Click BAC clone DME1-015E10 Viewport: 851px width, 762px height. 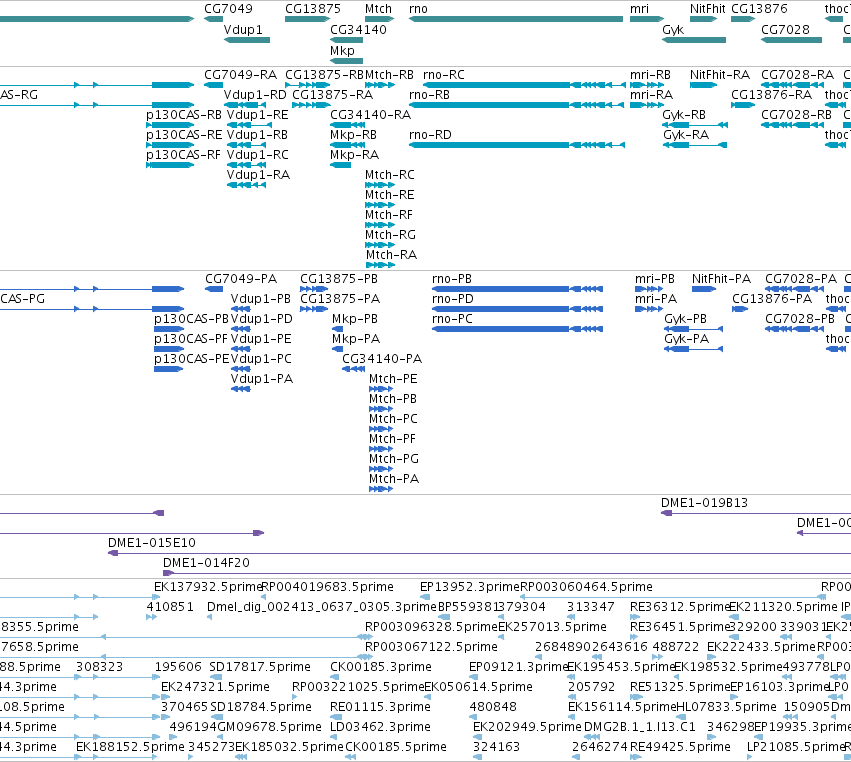151,543
